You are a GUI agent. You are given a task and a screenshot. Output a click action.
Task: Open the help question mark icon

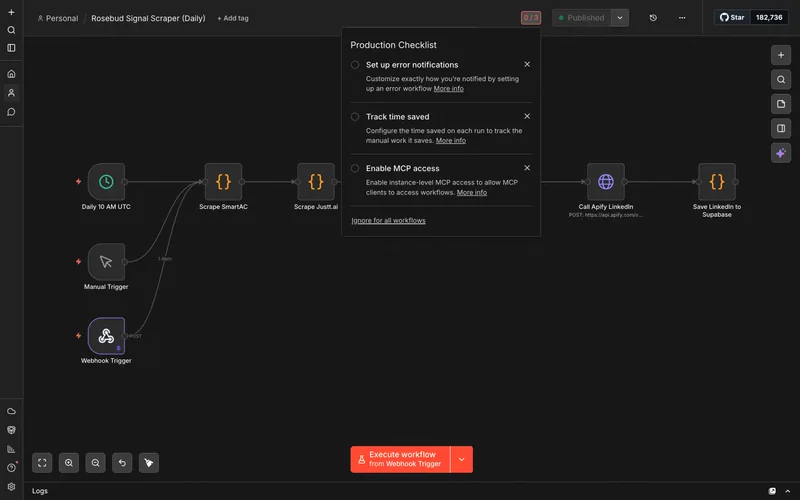point(11,467)
